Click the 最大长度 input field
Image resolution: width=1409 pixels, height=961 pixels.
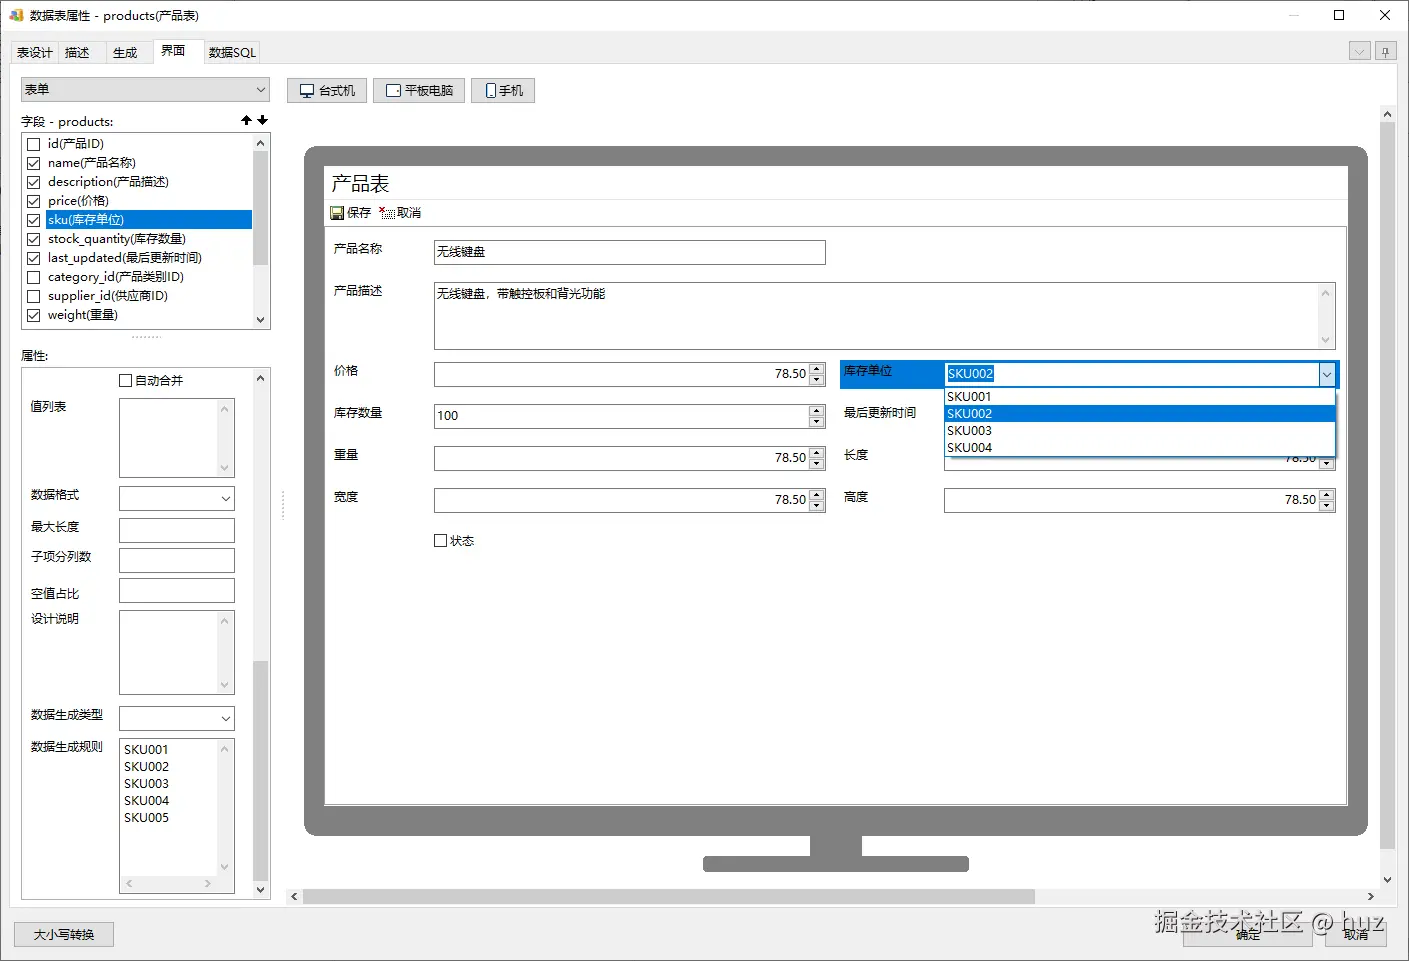point(177,530)
